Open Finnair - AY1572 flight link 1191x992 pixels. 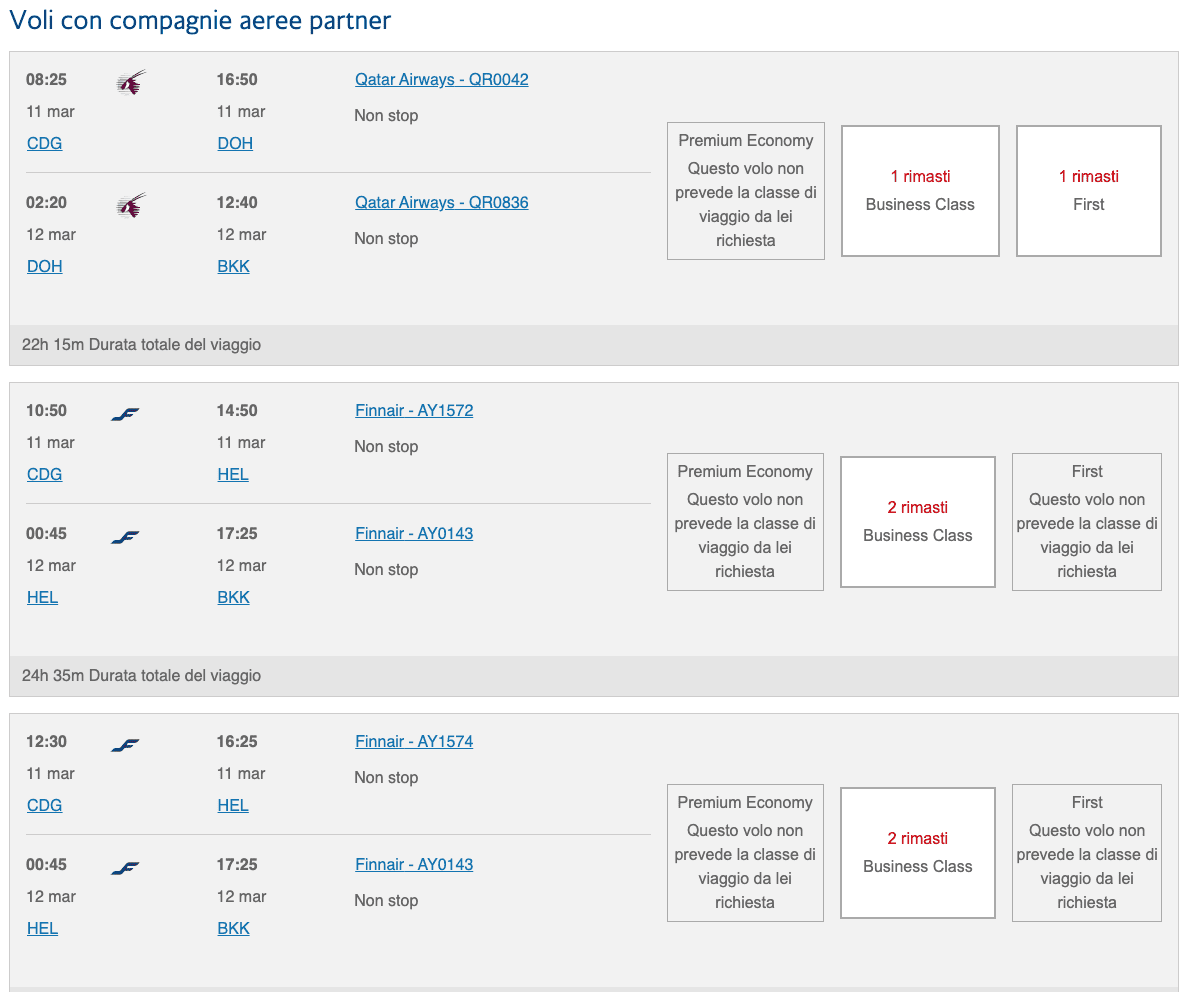(414, 411)
